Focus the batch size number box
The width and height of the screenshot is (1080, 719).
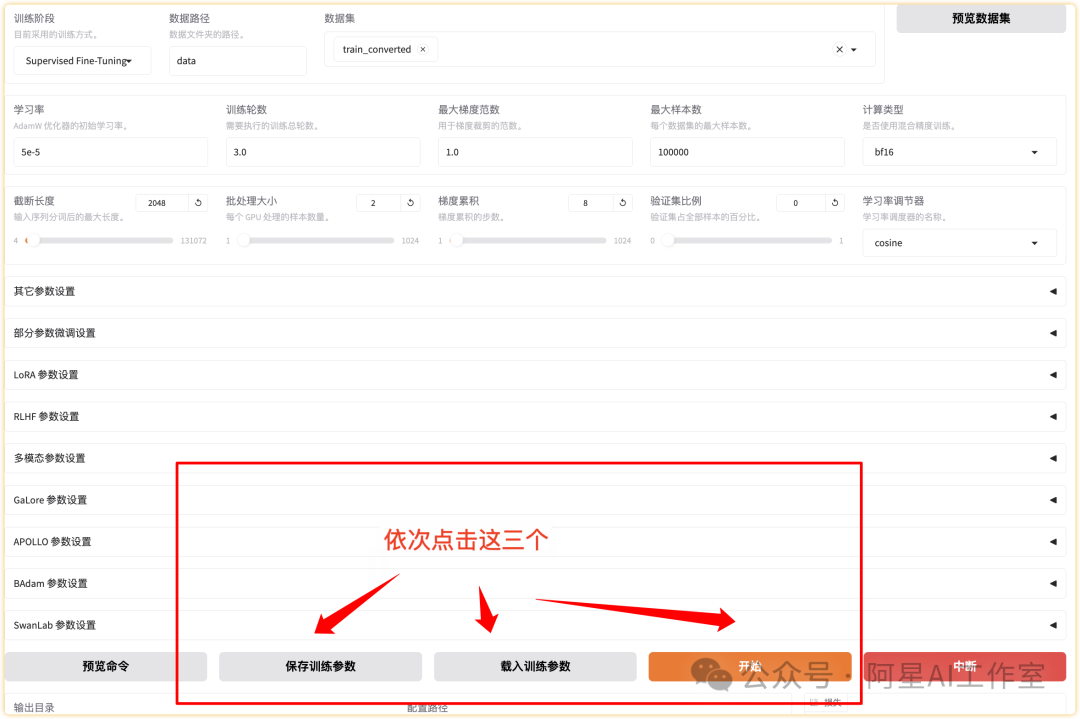(378, 203)
